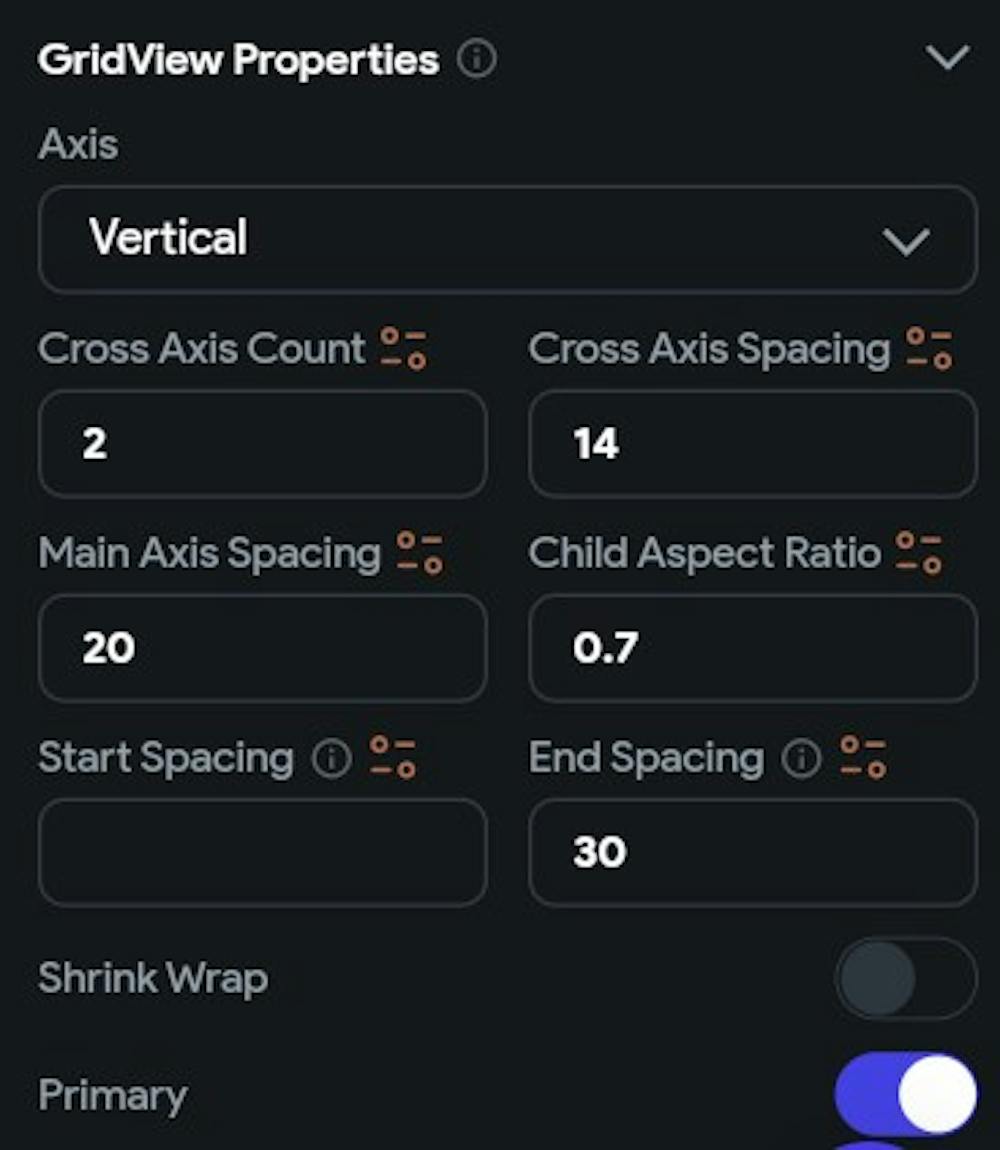Screen dimensions: 1000x1150
Task: Click the Start Spacing info icon
Action: click(x=331, y=759)
